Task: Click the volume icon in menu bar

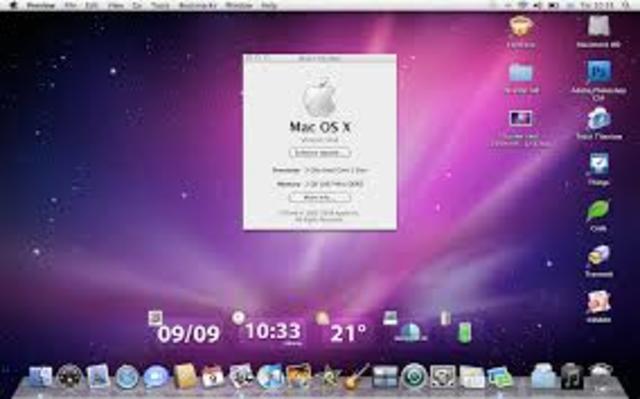Action: (538, 5)
